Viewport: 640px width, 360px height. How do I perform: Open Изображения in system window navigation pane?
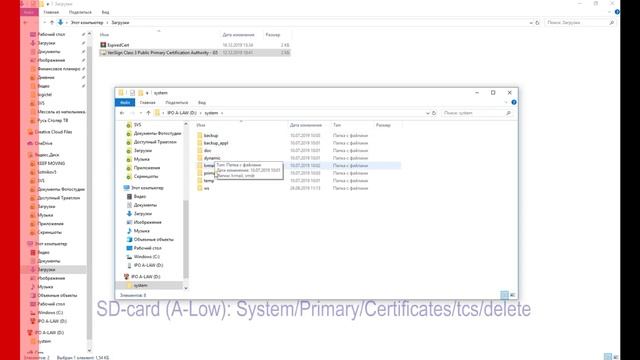147,222
